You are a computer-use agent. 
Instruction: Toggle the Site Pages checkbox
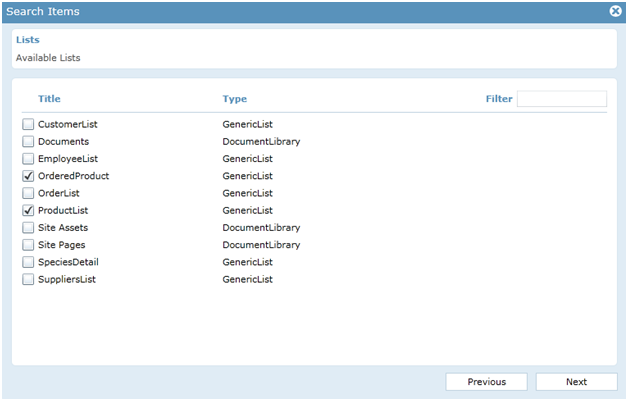click(x=27, y=245)
